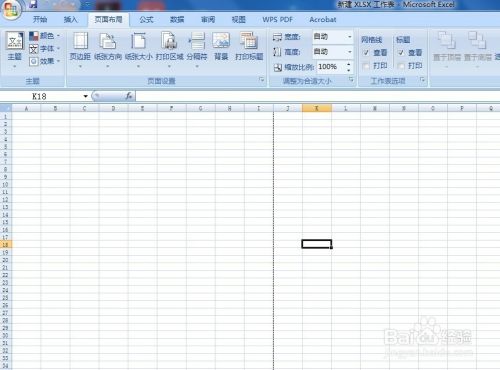Open the 调整为合适大小 dialog launcher
The width and height of the screenshot is (500, 370).
(x=351, y=79)
